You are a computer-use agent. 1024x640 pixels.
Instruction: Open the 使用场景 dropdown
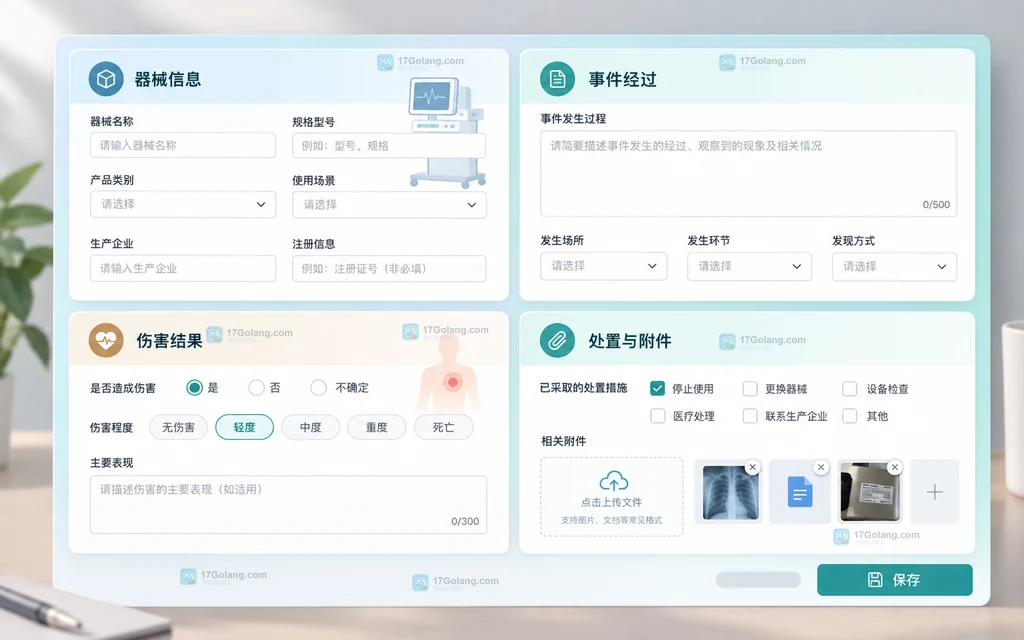click(x=389, y=204)
